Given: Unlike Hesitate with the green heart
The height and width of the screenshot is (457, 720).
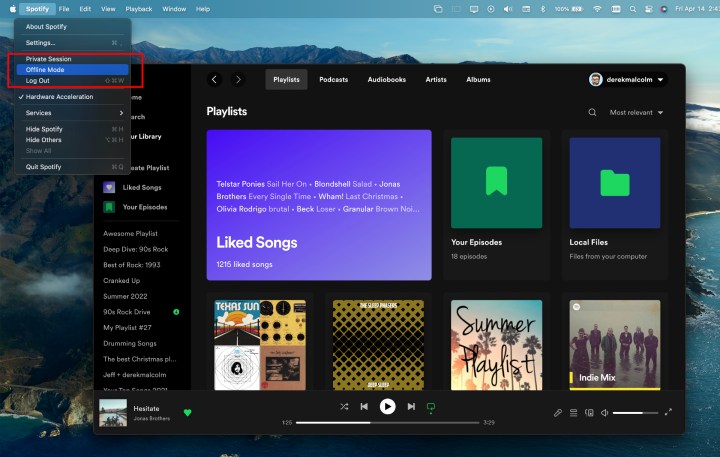Looking at the screenshot, I should [x=187, y=412].
